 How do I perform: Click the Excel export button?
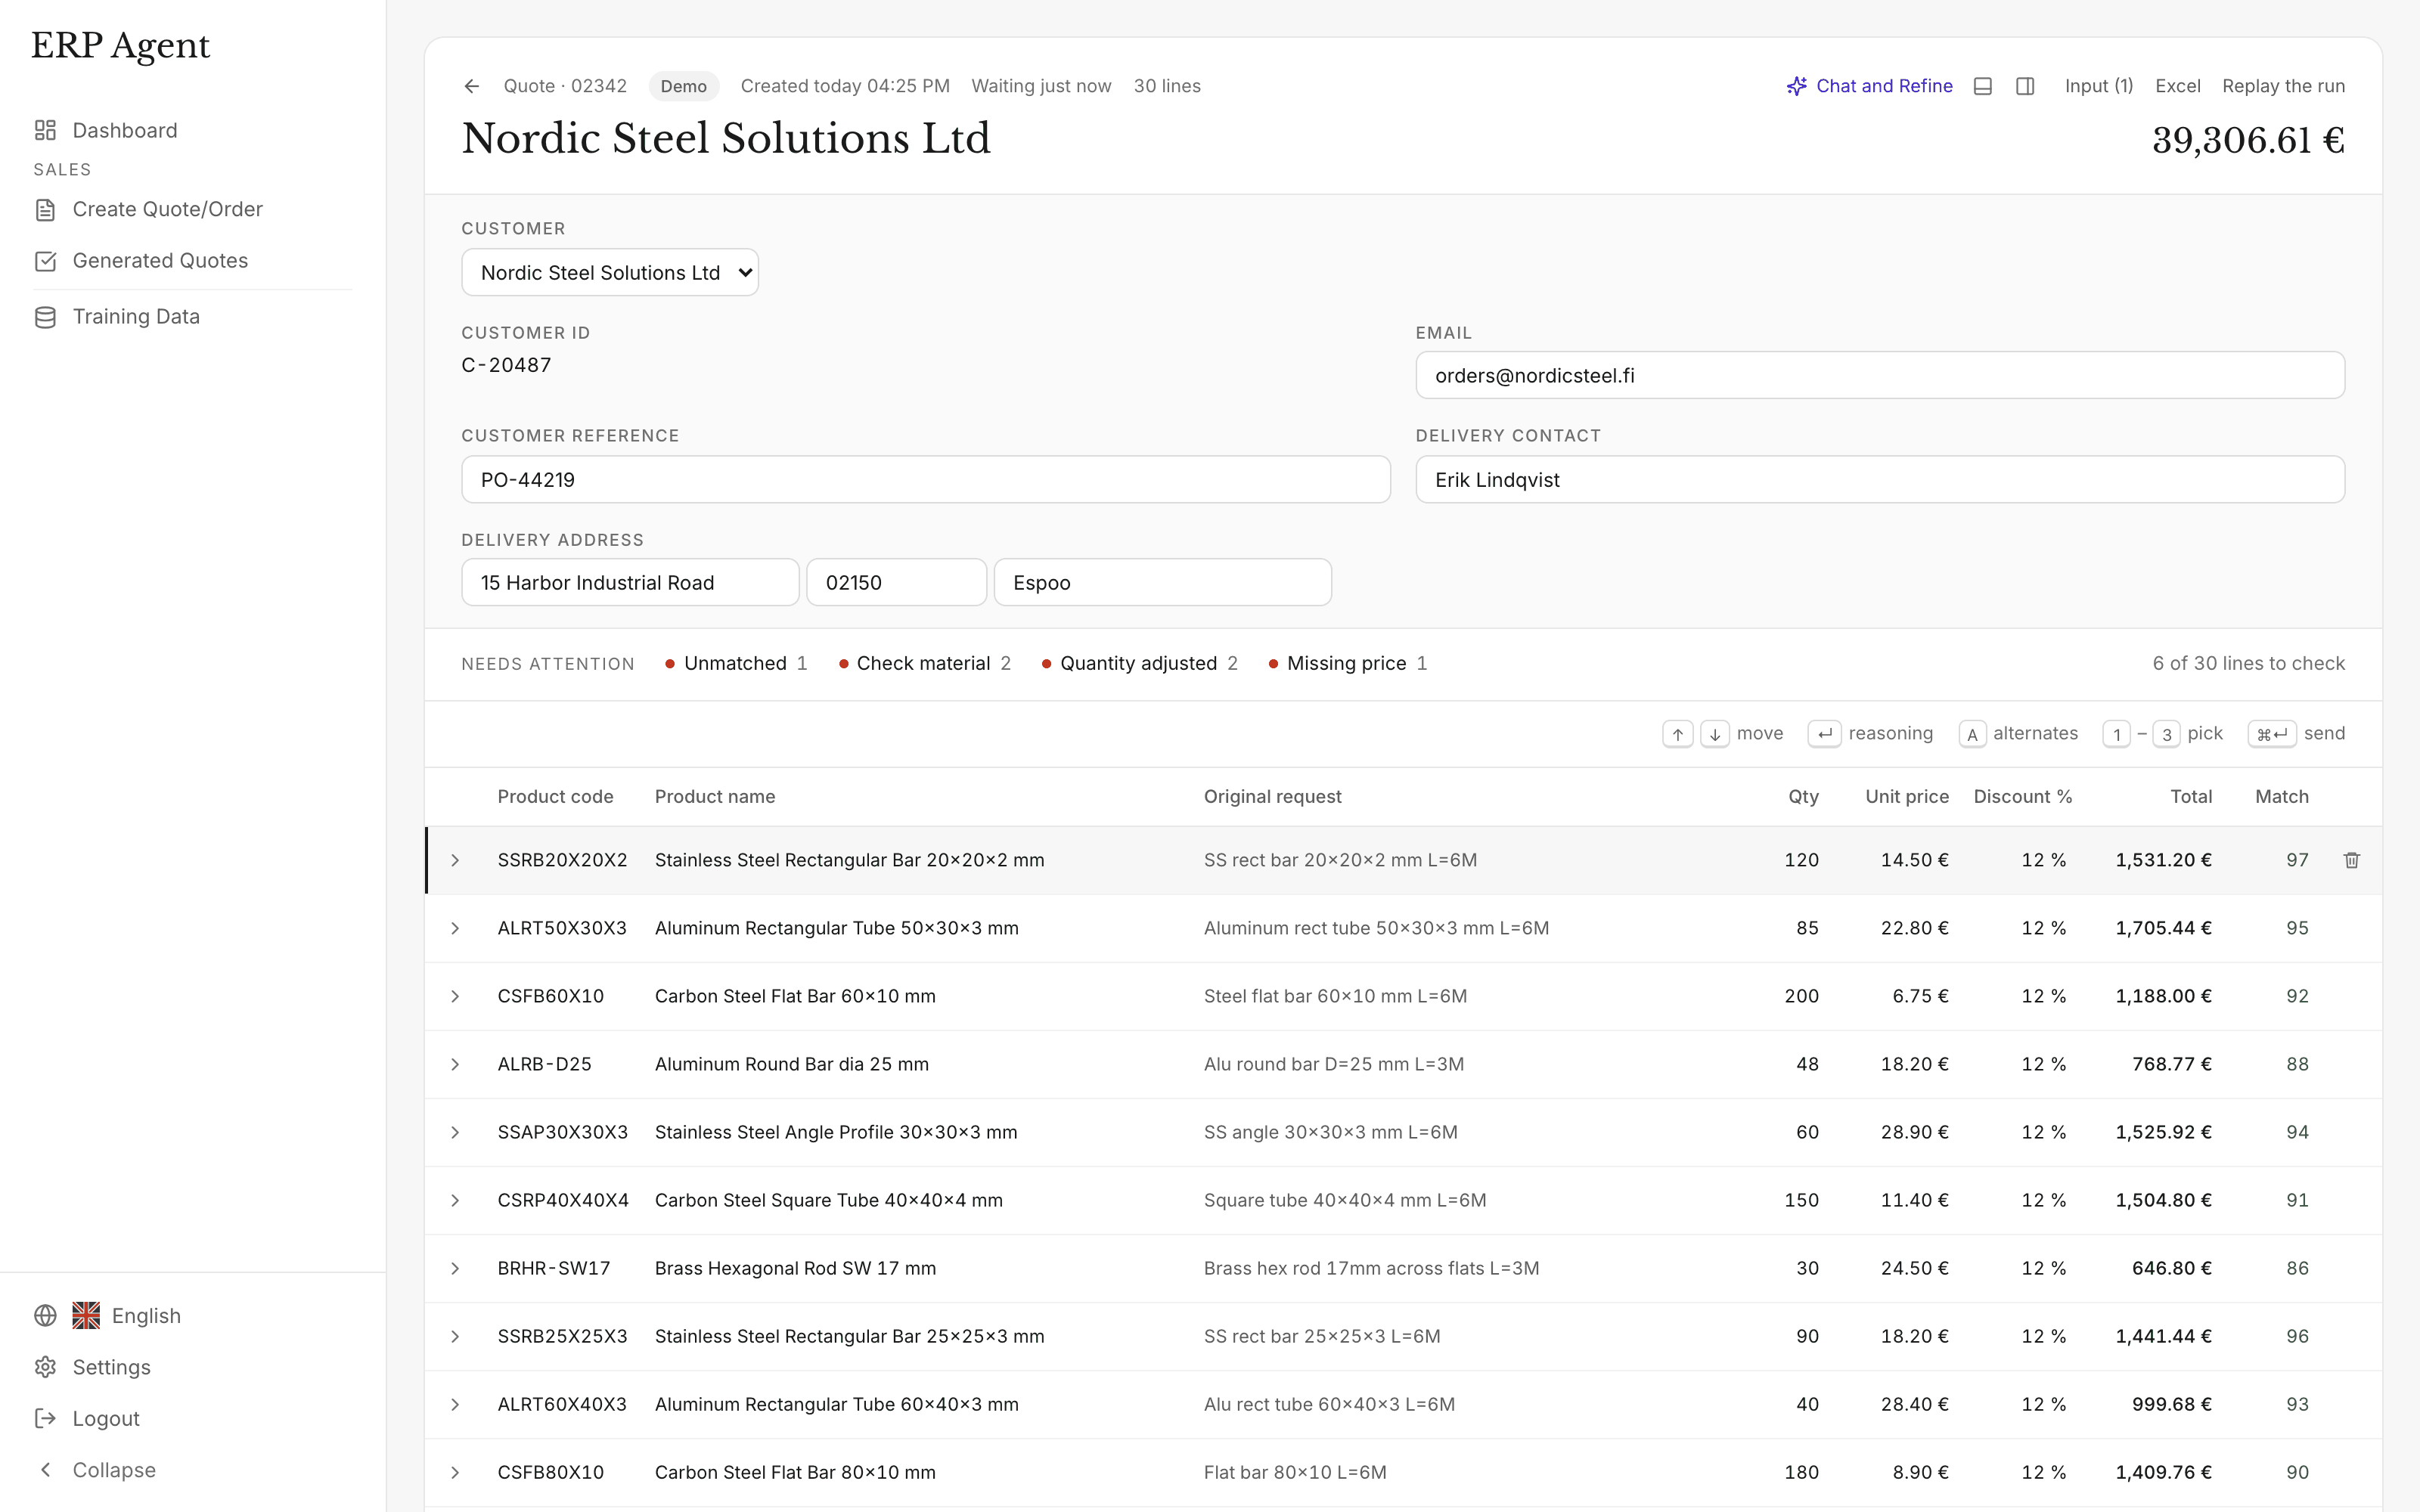click(2177, 86)
